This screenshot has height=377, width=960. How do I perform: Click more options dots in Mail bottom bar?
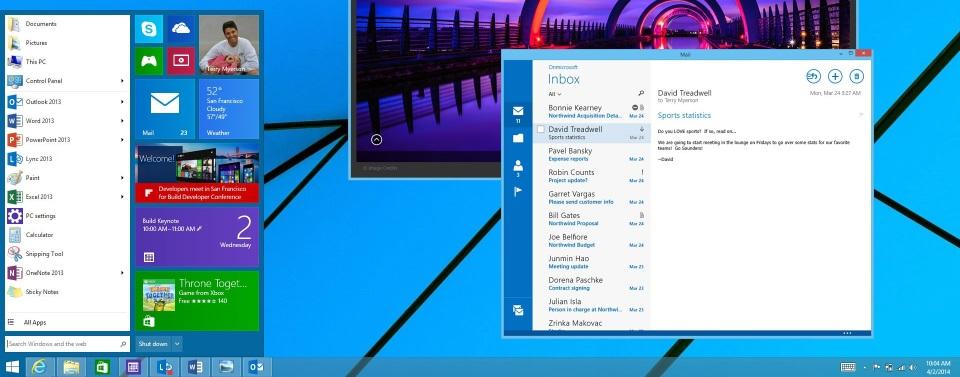(x=847, y=334)
